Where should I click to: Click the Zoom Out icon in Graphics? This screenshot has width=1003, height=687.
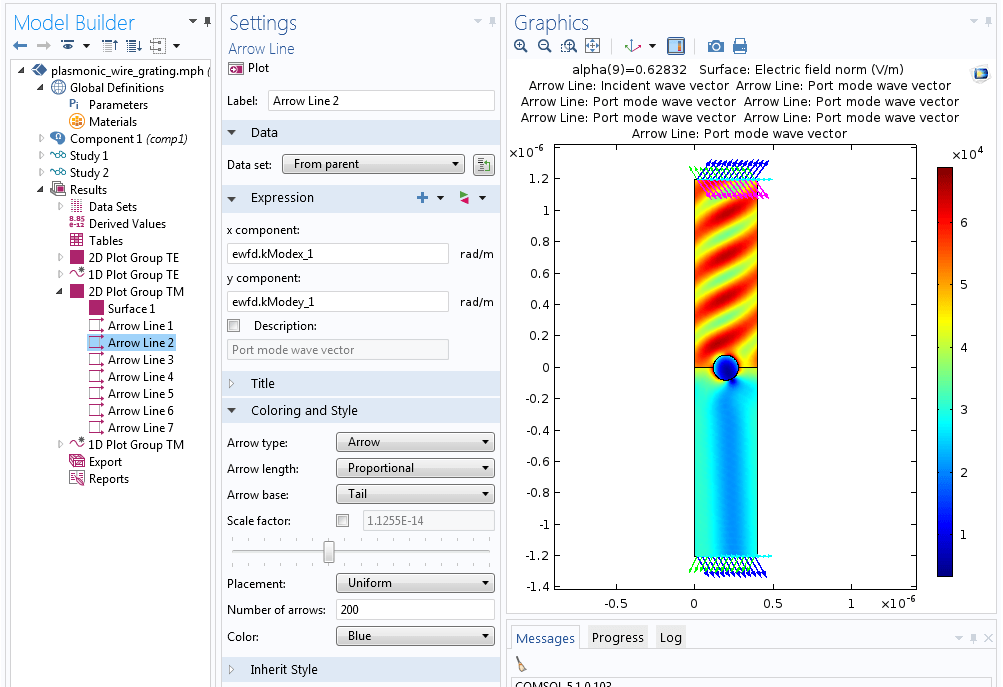point(545,46)
